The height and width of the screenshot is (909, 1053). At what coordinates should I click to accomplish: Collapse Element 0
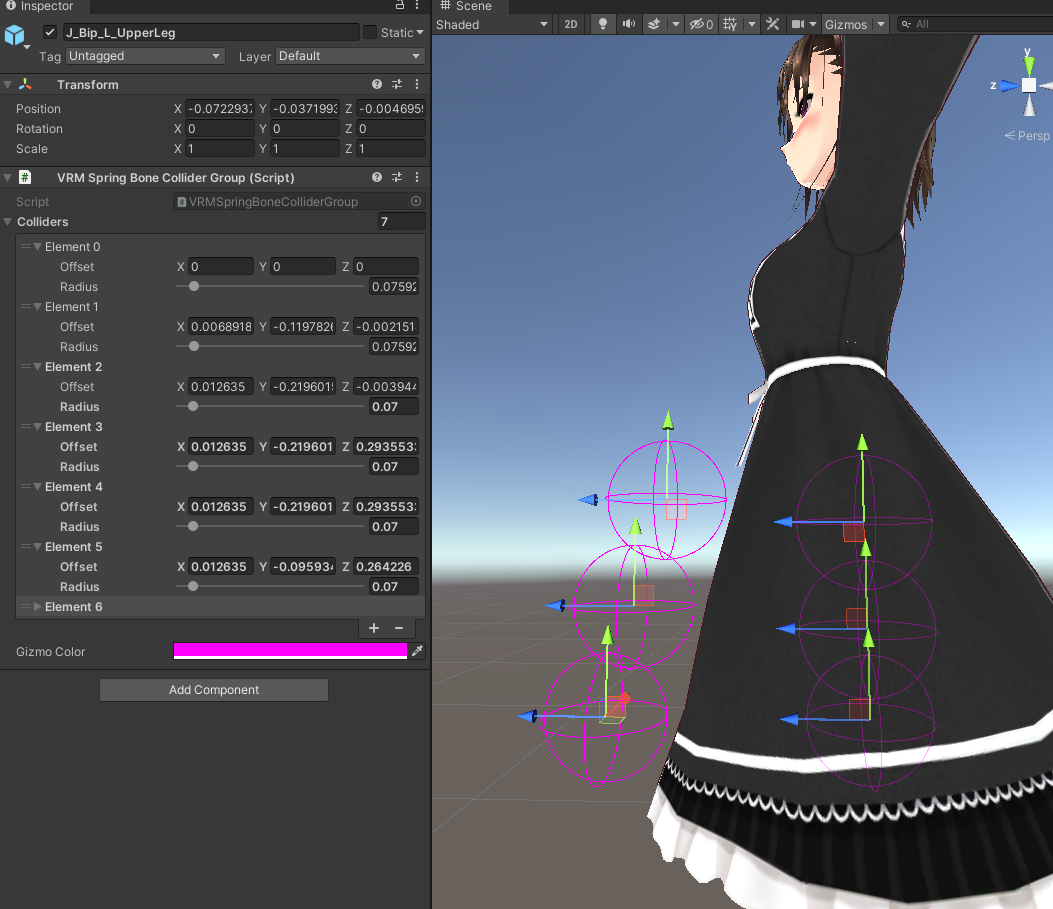point(38,247)
